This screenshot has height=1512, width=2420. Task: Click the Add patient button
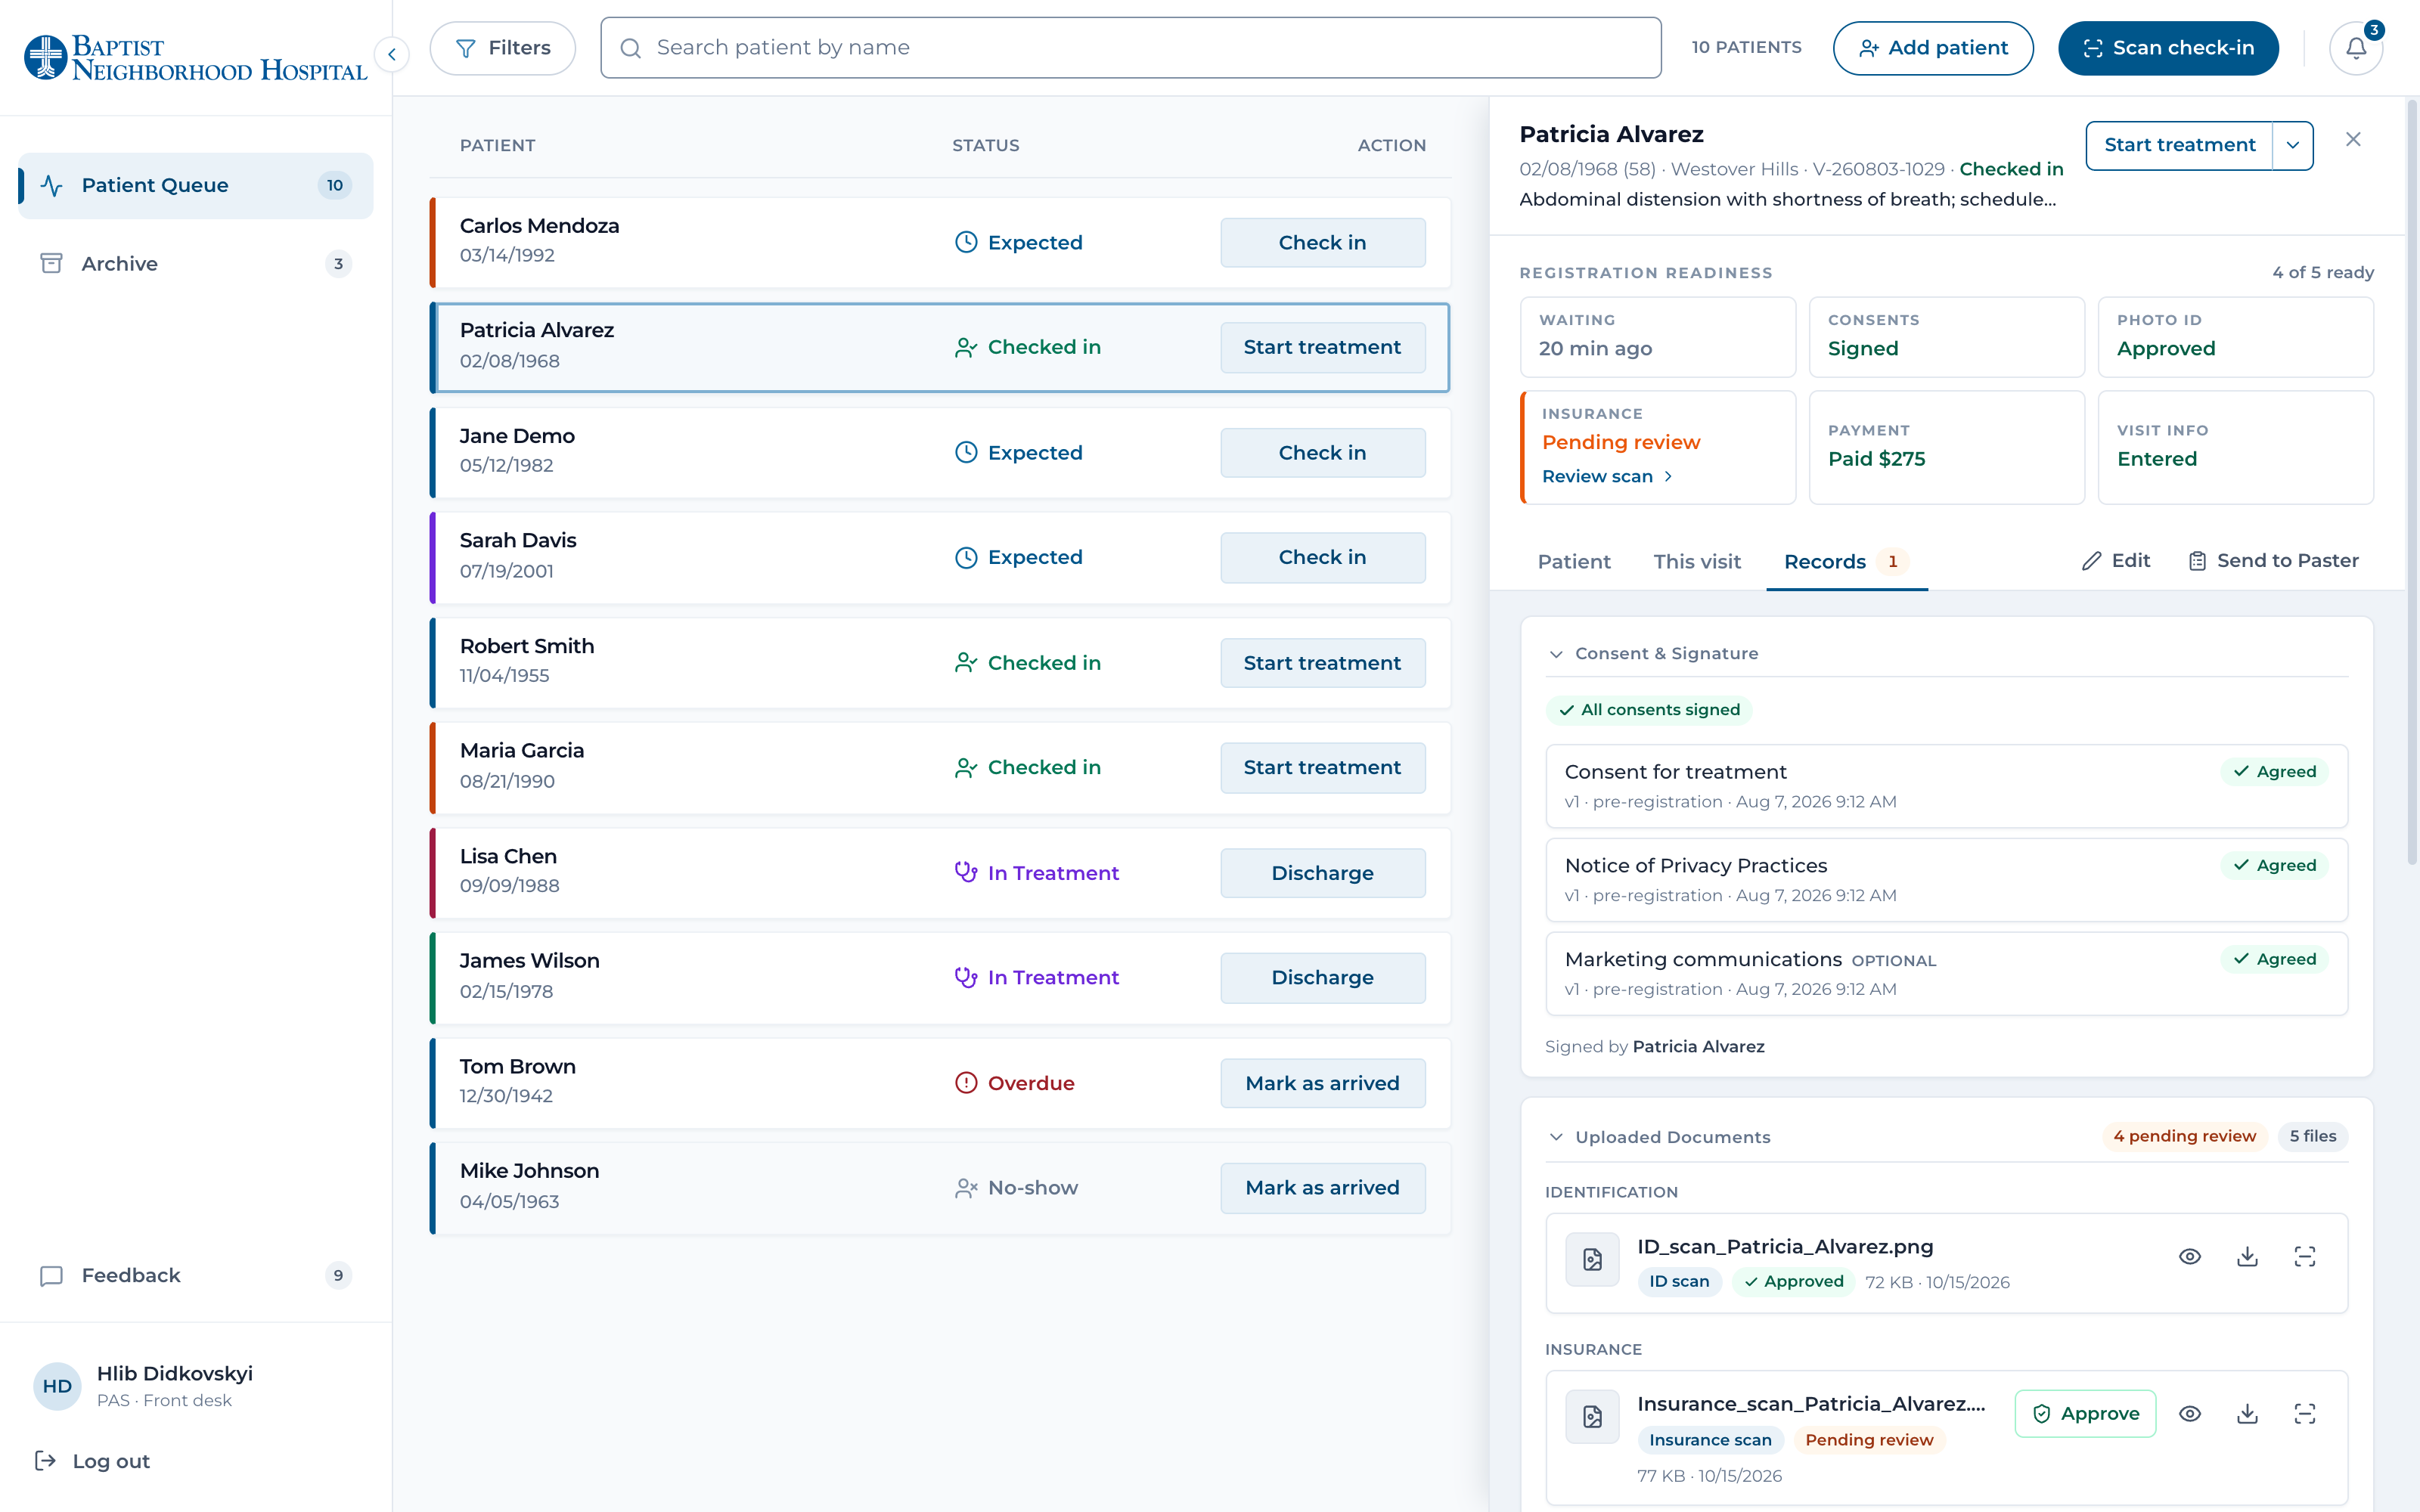1933,48
